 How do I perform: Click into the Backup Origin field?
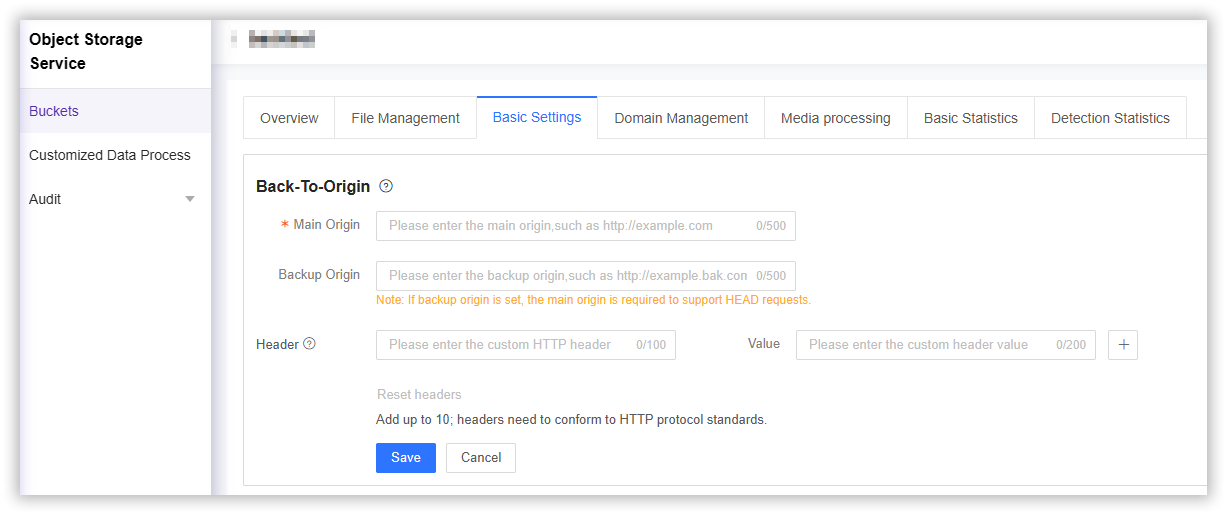[565, 275]
